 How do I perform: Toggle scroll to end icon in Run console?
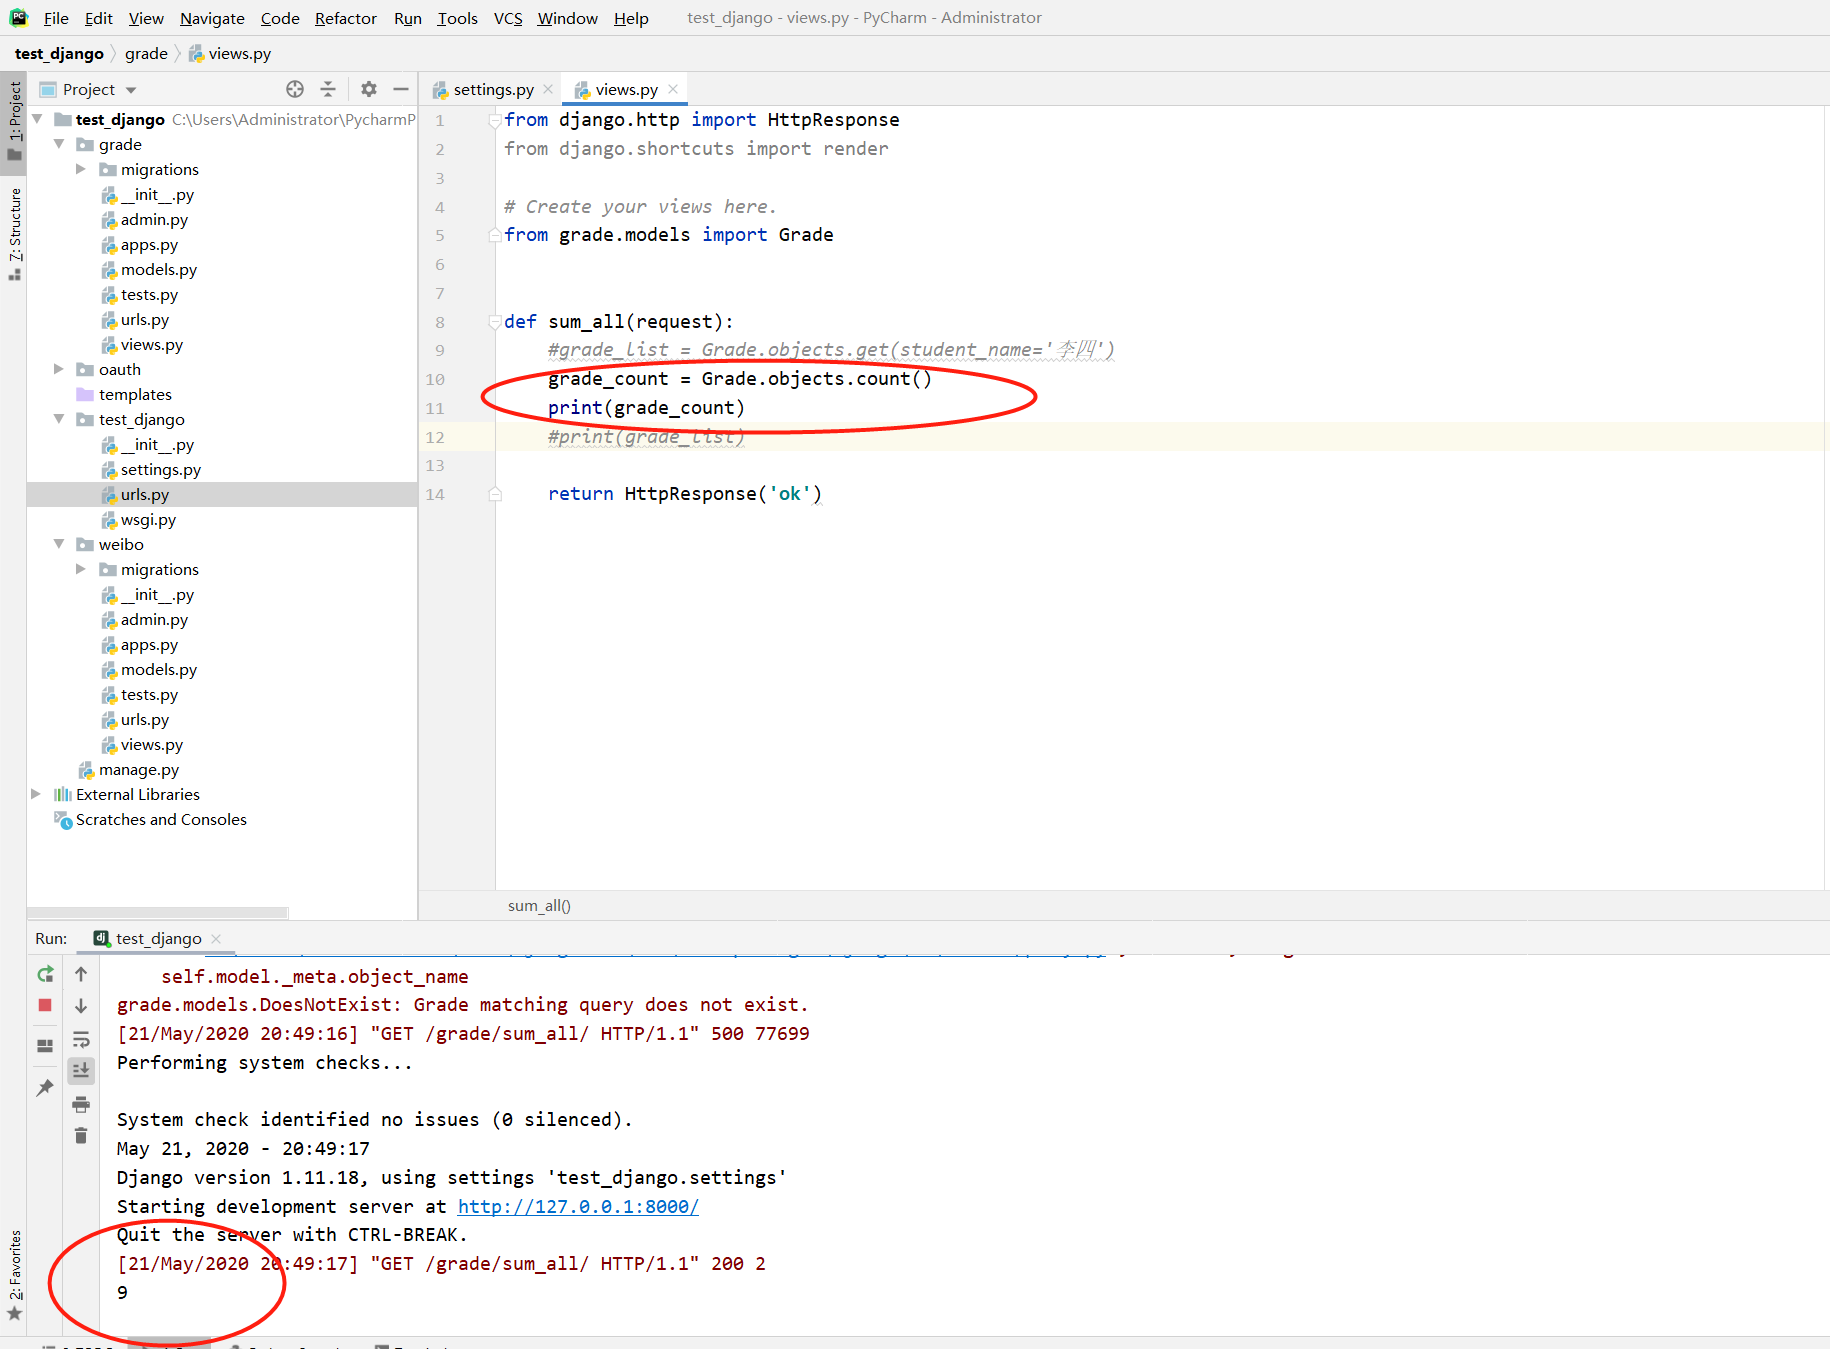81,1070
